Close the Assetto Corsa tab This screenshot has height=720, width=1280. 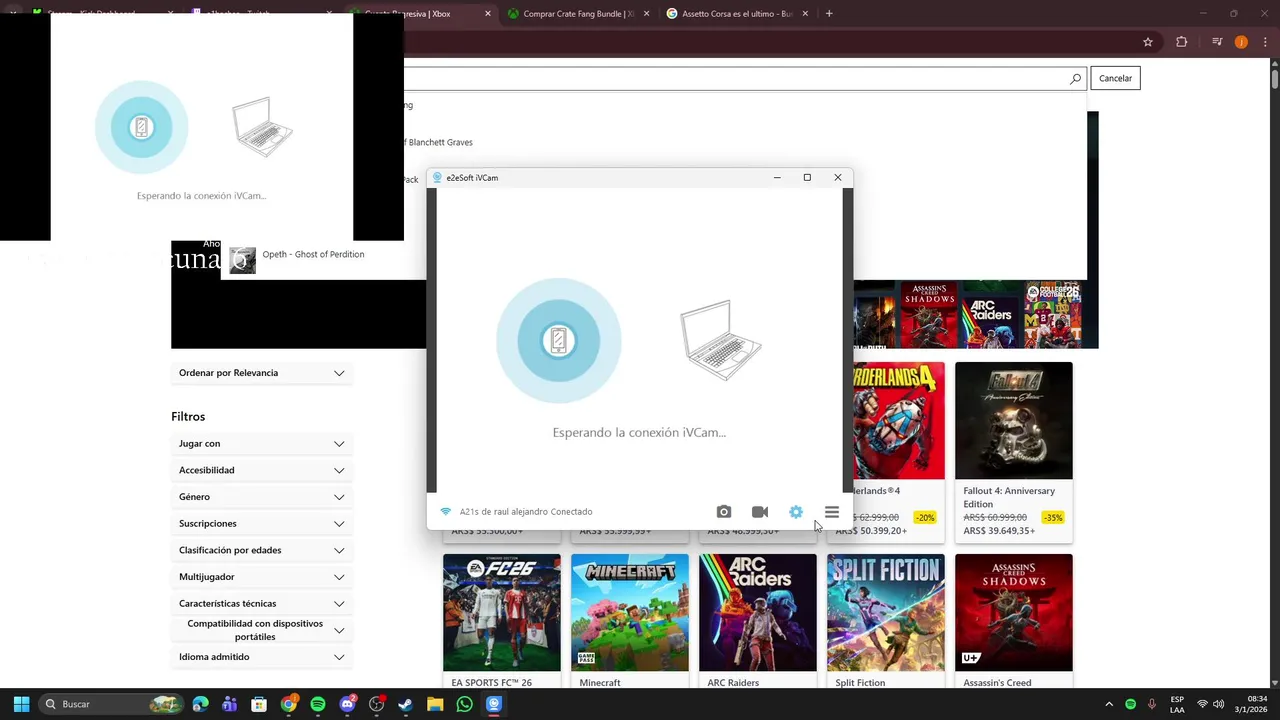(x=806, y=14)
